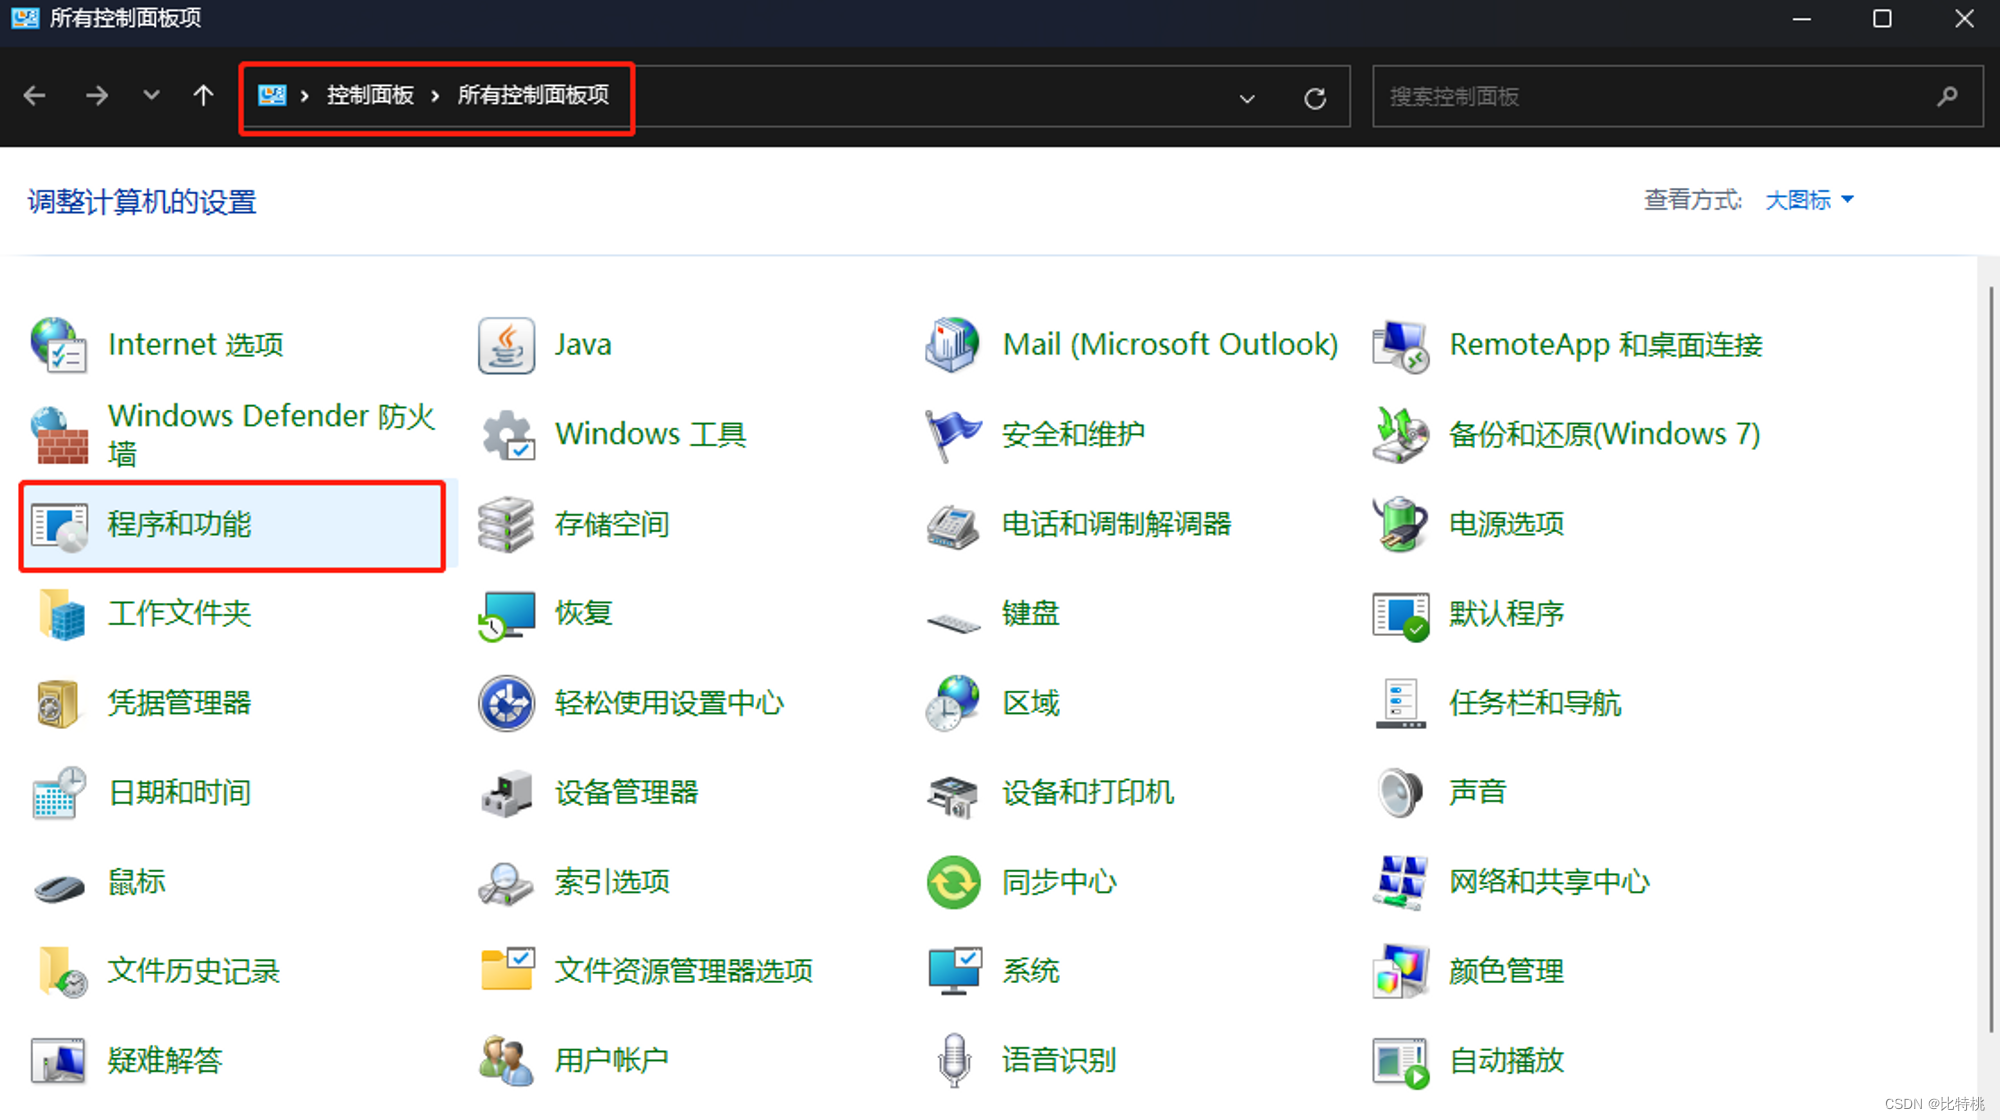
Task: Open the Java link text
Action: tap(583, 345)
